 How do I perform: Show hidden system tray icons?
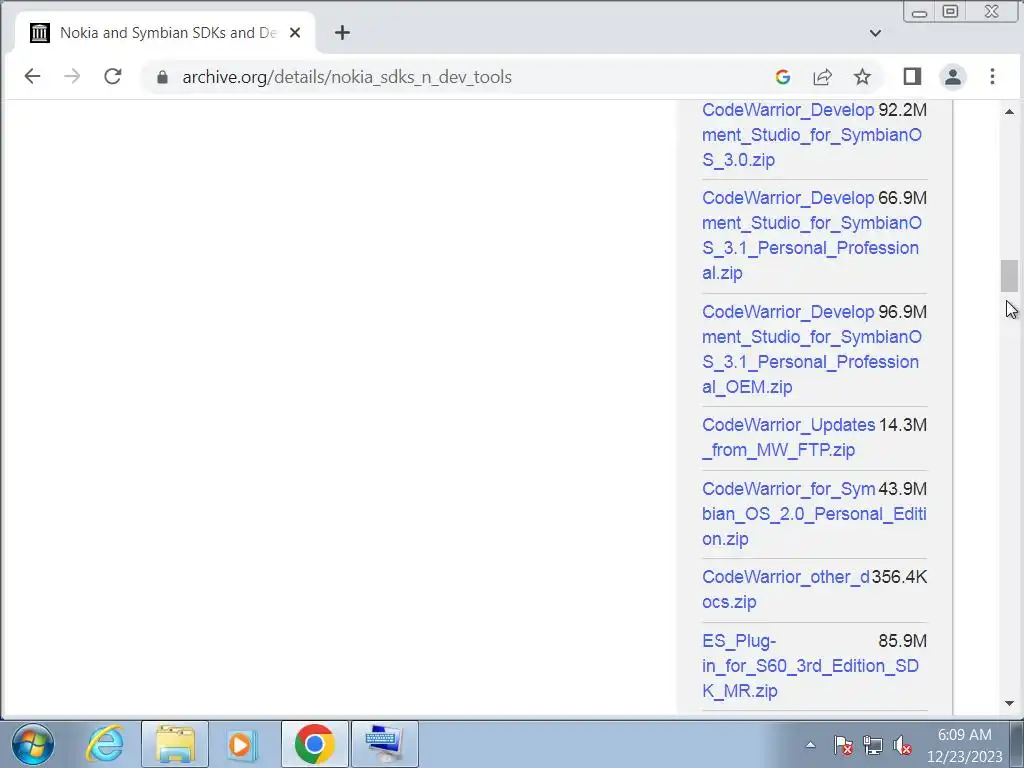click(810, 744)
